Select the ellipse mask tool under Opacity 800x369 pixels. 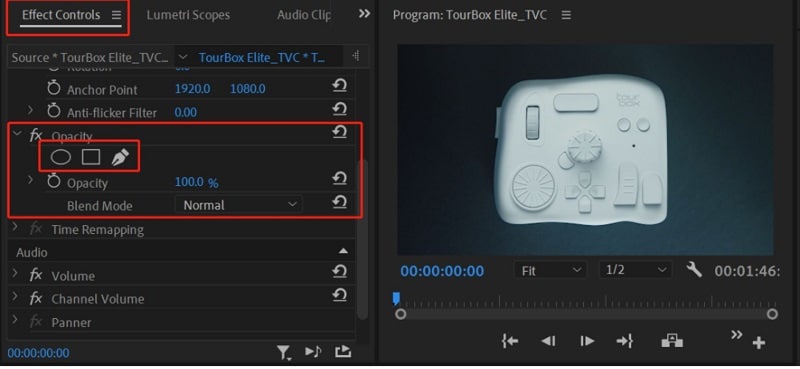61,157
